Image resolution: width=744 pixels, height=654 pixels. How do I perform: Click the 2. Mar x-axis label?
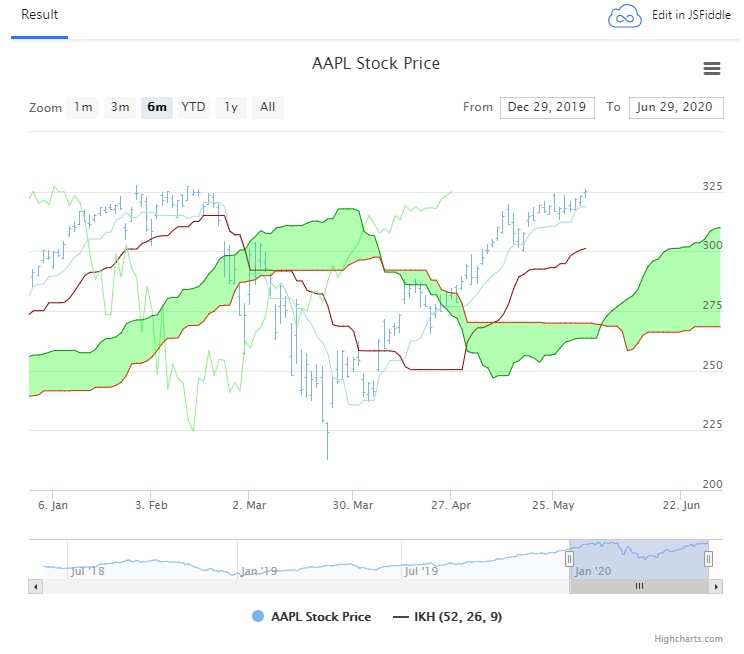pos(249,505)
